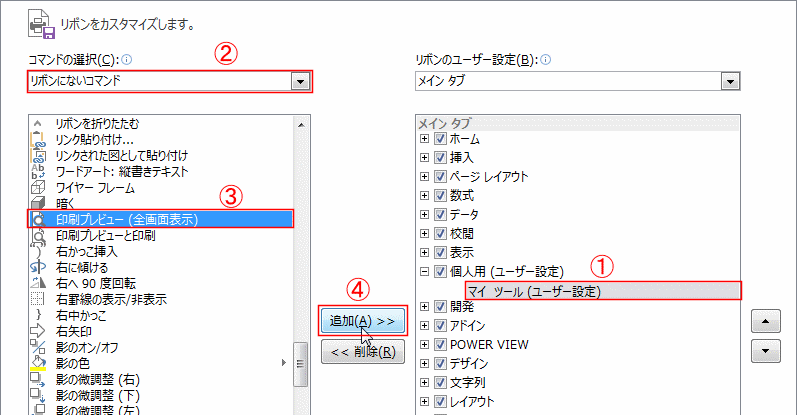Uncheck the 開発 tab checkbox
Viewport: 797px width, 415px height.
440,307
